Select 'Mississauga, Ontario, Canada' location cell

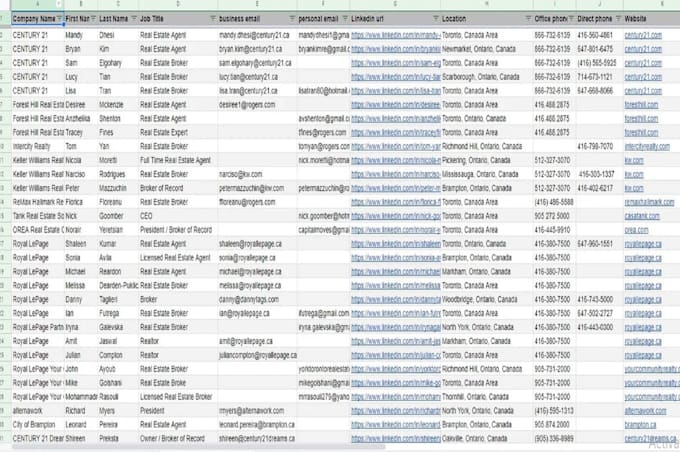487,174
